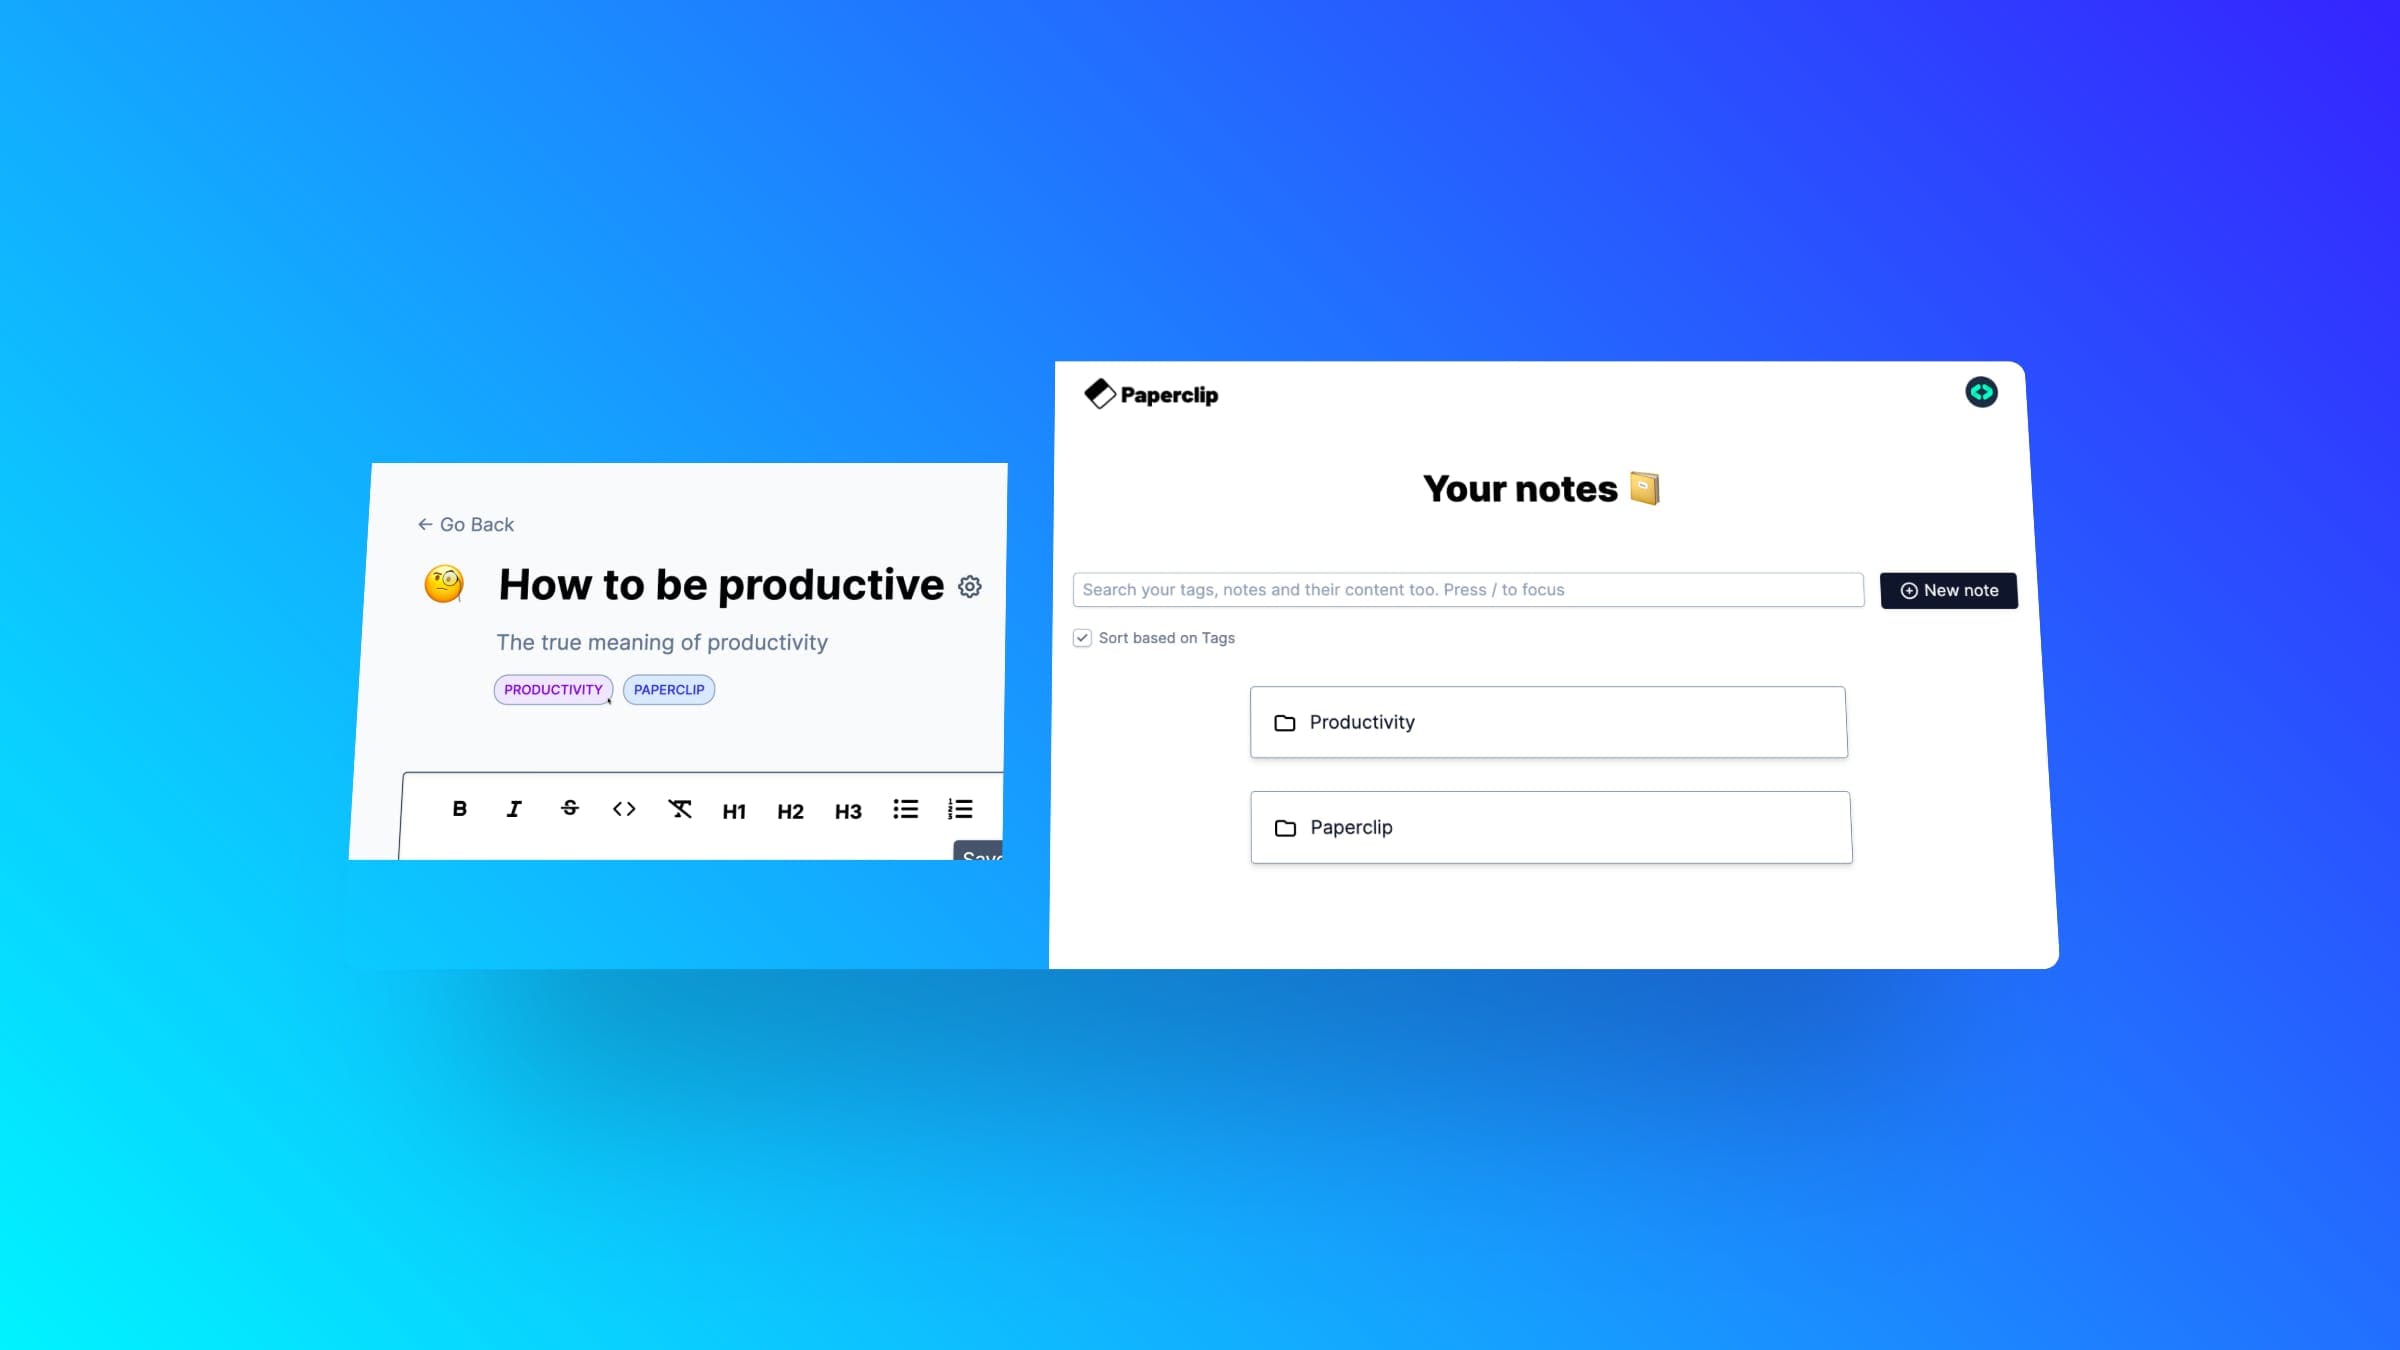The width and height of the screenshot is (2400, 1350).
Task: Click the clear formatting icon
Action: pos(681,808)
